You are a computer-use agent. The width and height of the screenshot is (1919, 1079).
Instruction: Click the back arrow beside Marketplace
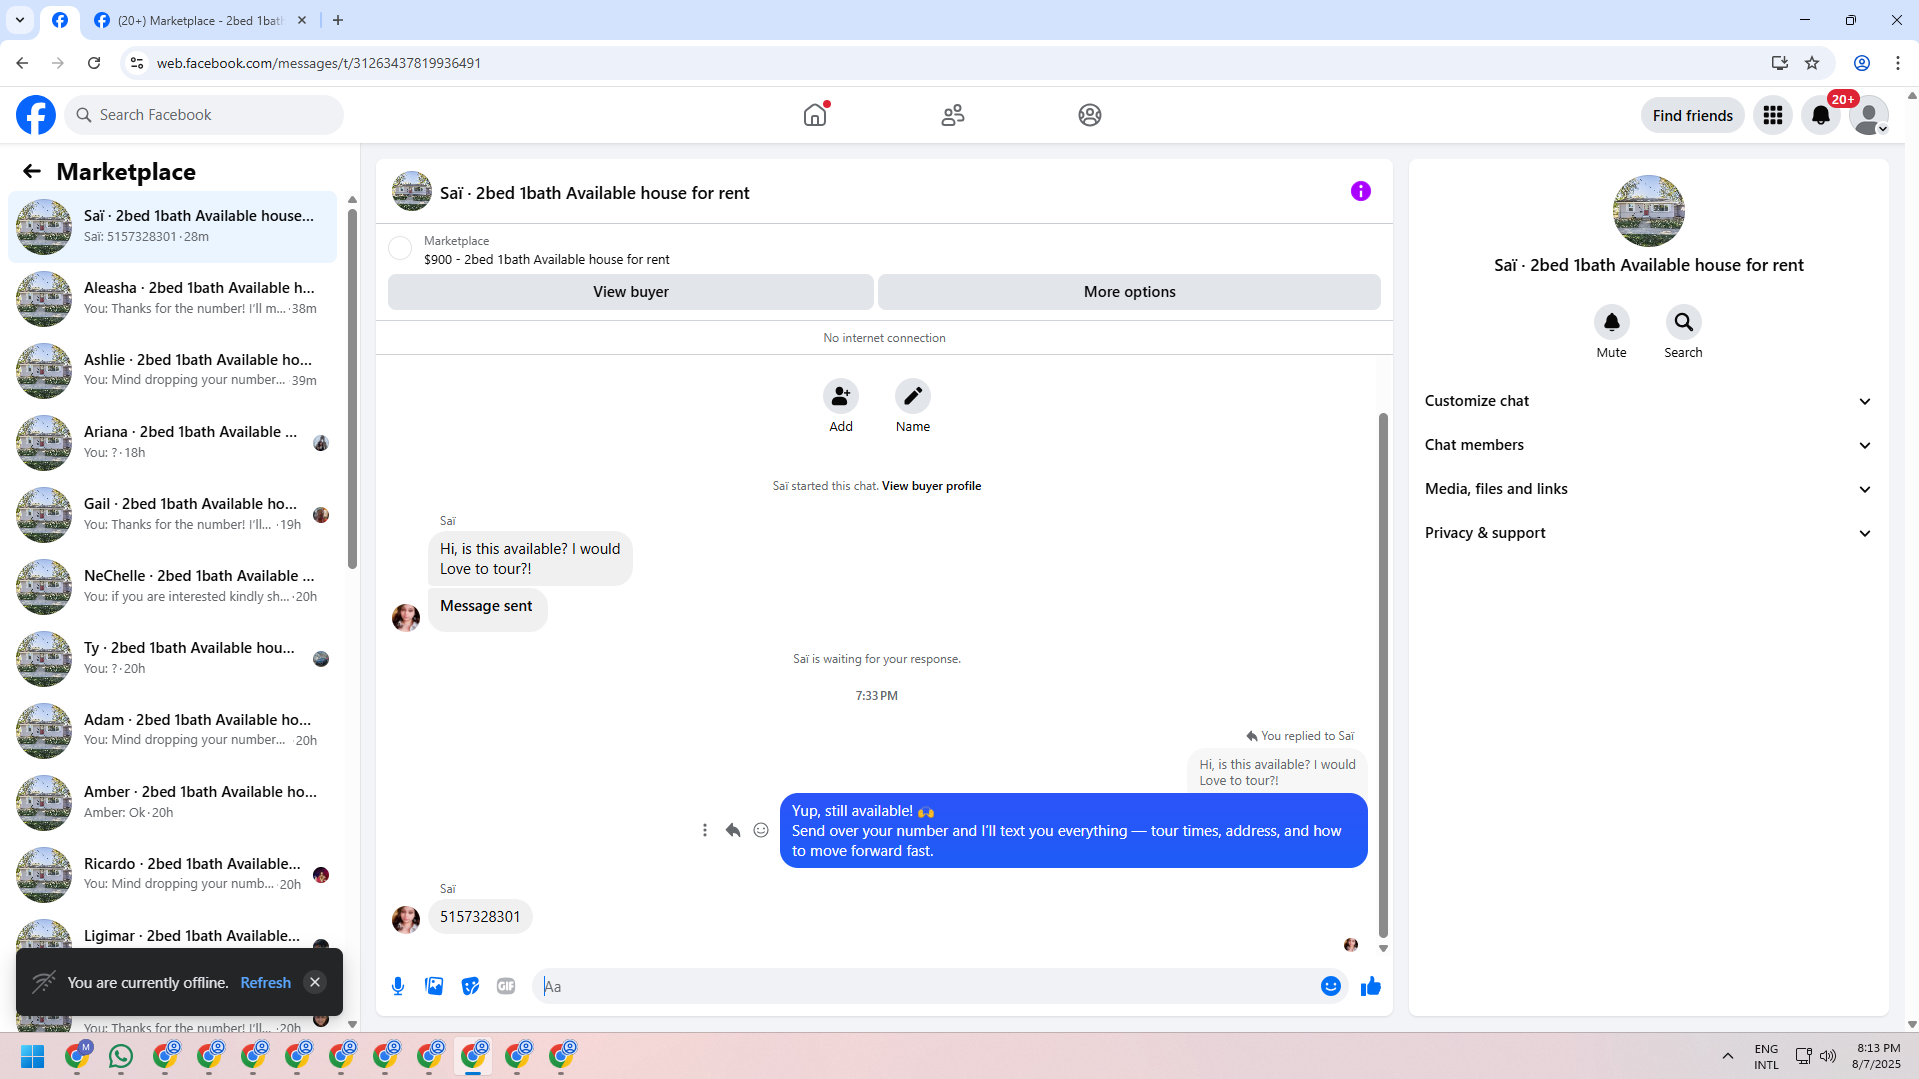point(32,172)
